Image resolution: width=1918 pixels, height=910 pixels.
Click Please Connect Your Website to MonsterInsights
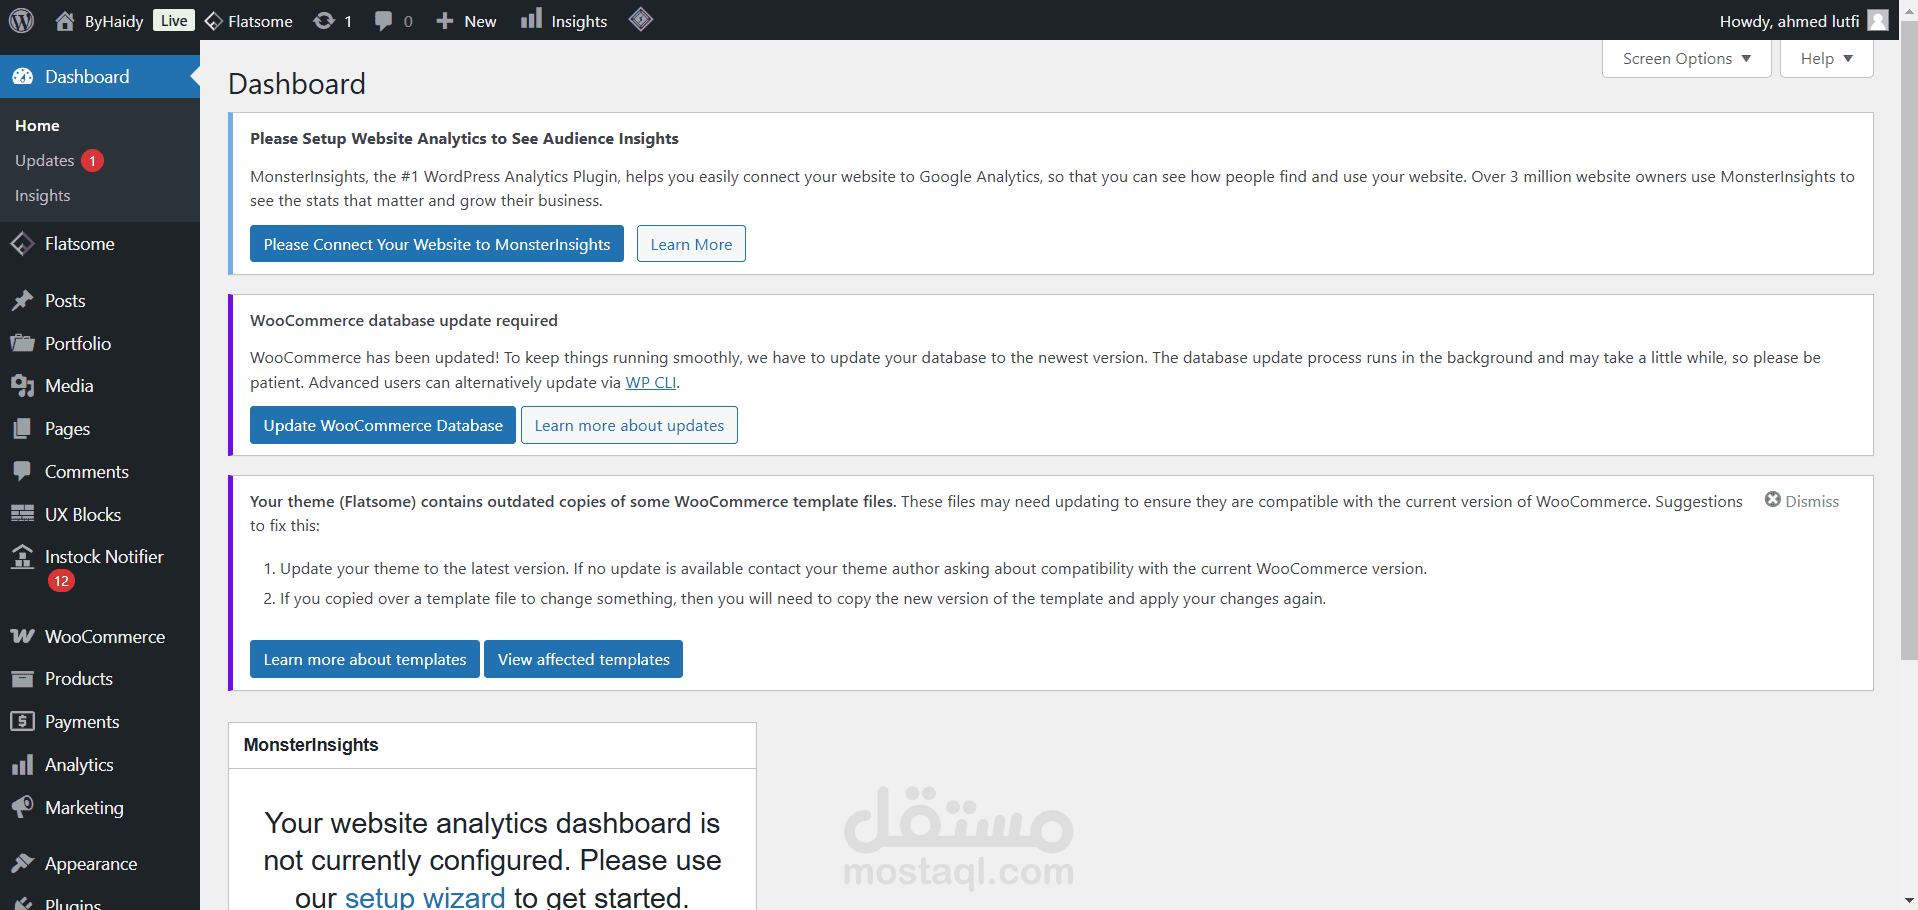[x=437, y=244]
